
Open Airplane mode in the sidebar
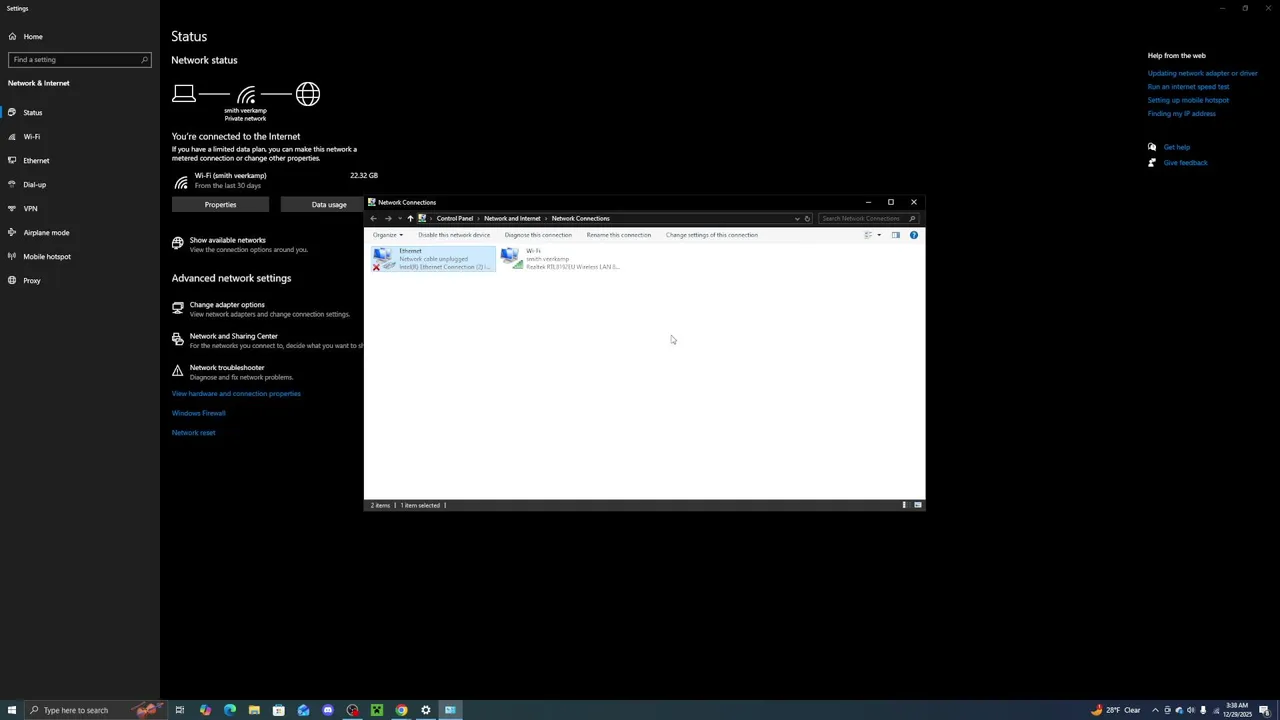39,232
